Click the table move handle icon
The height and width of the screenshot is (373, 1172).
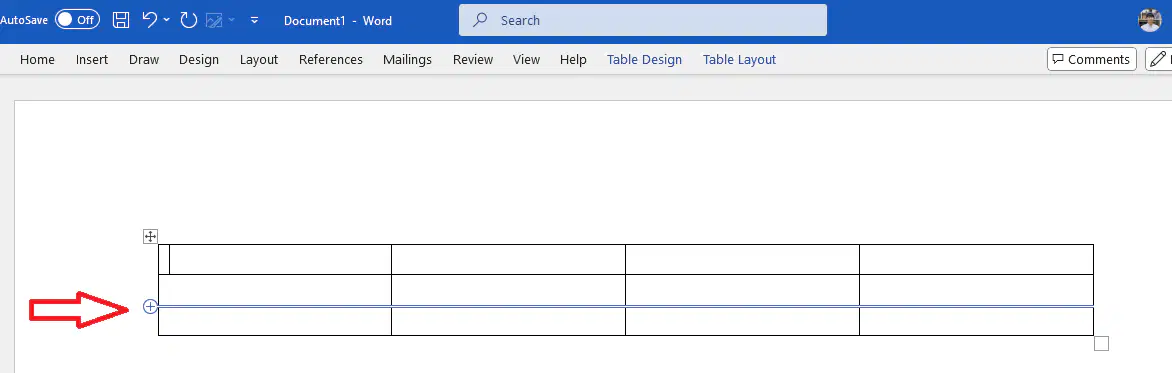[x=150, y=236]
